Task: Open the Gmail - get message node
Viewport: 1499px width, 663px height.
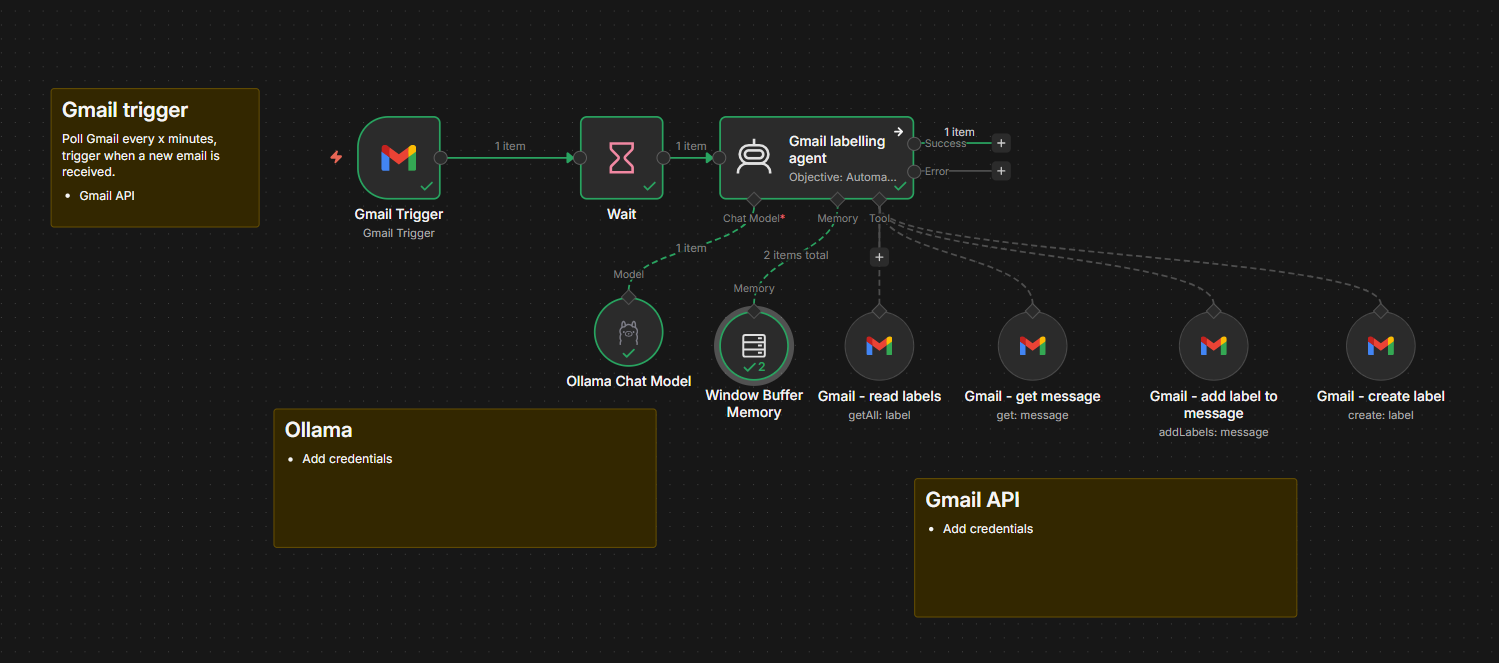Action: click(1032, 346)
